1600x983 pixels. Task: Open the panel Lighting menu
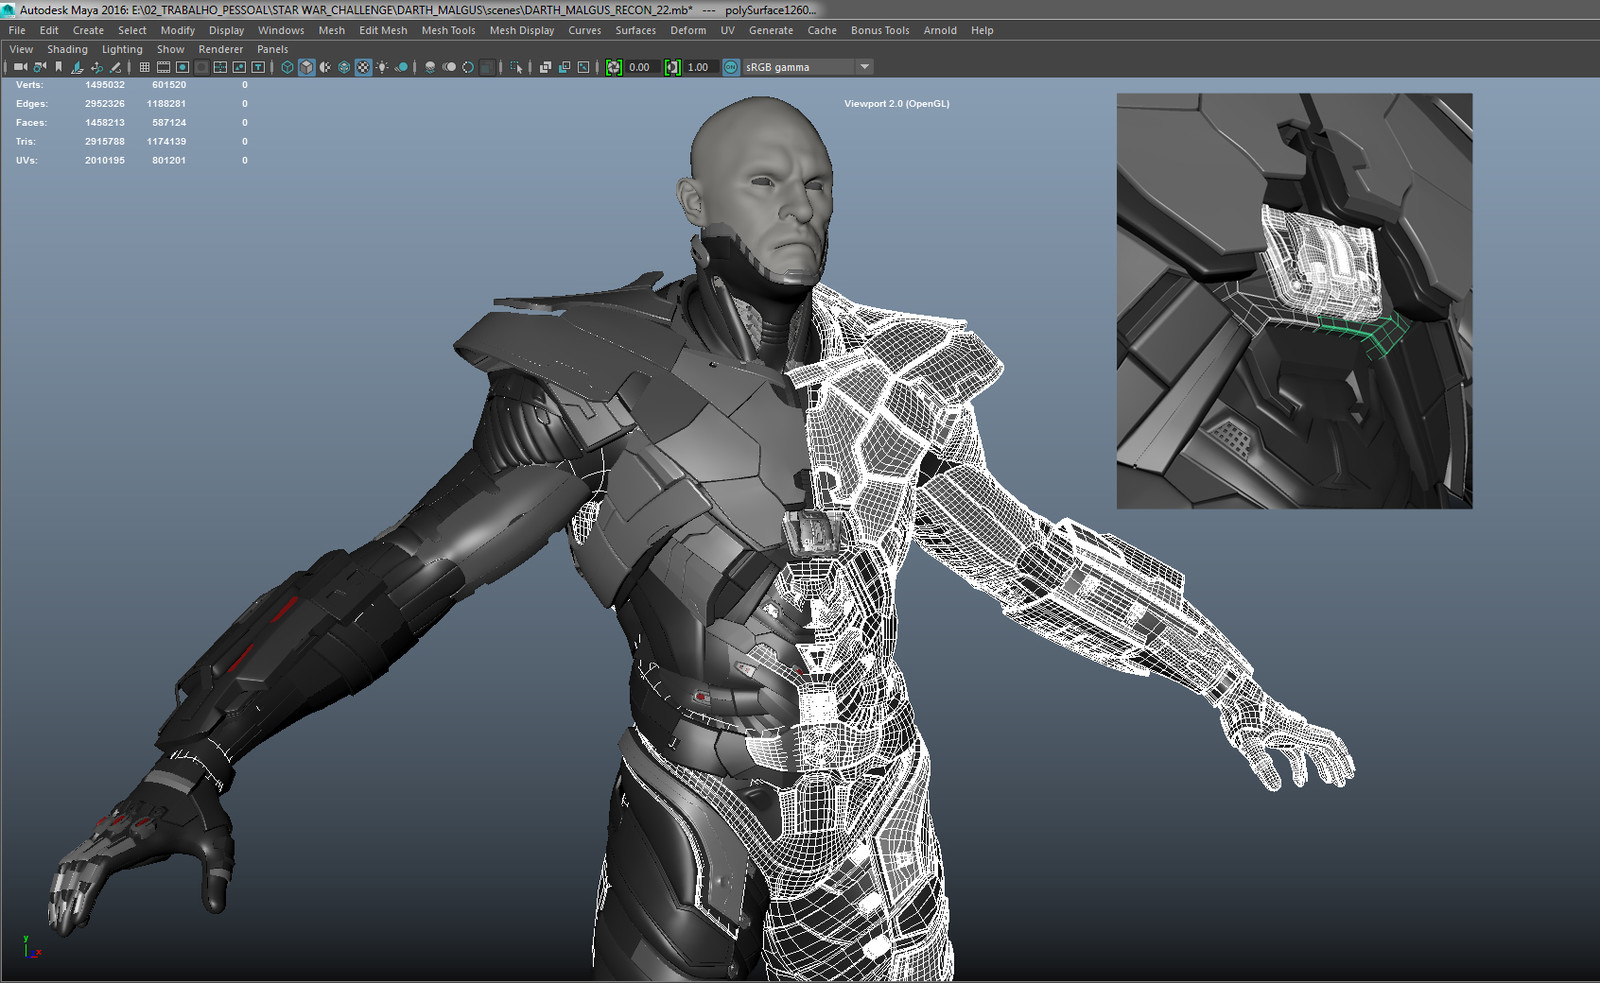tap(122, 49)
